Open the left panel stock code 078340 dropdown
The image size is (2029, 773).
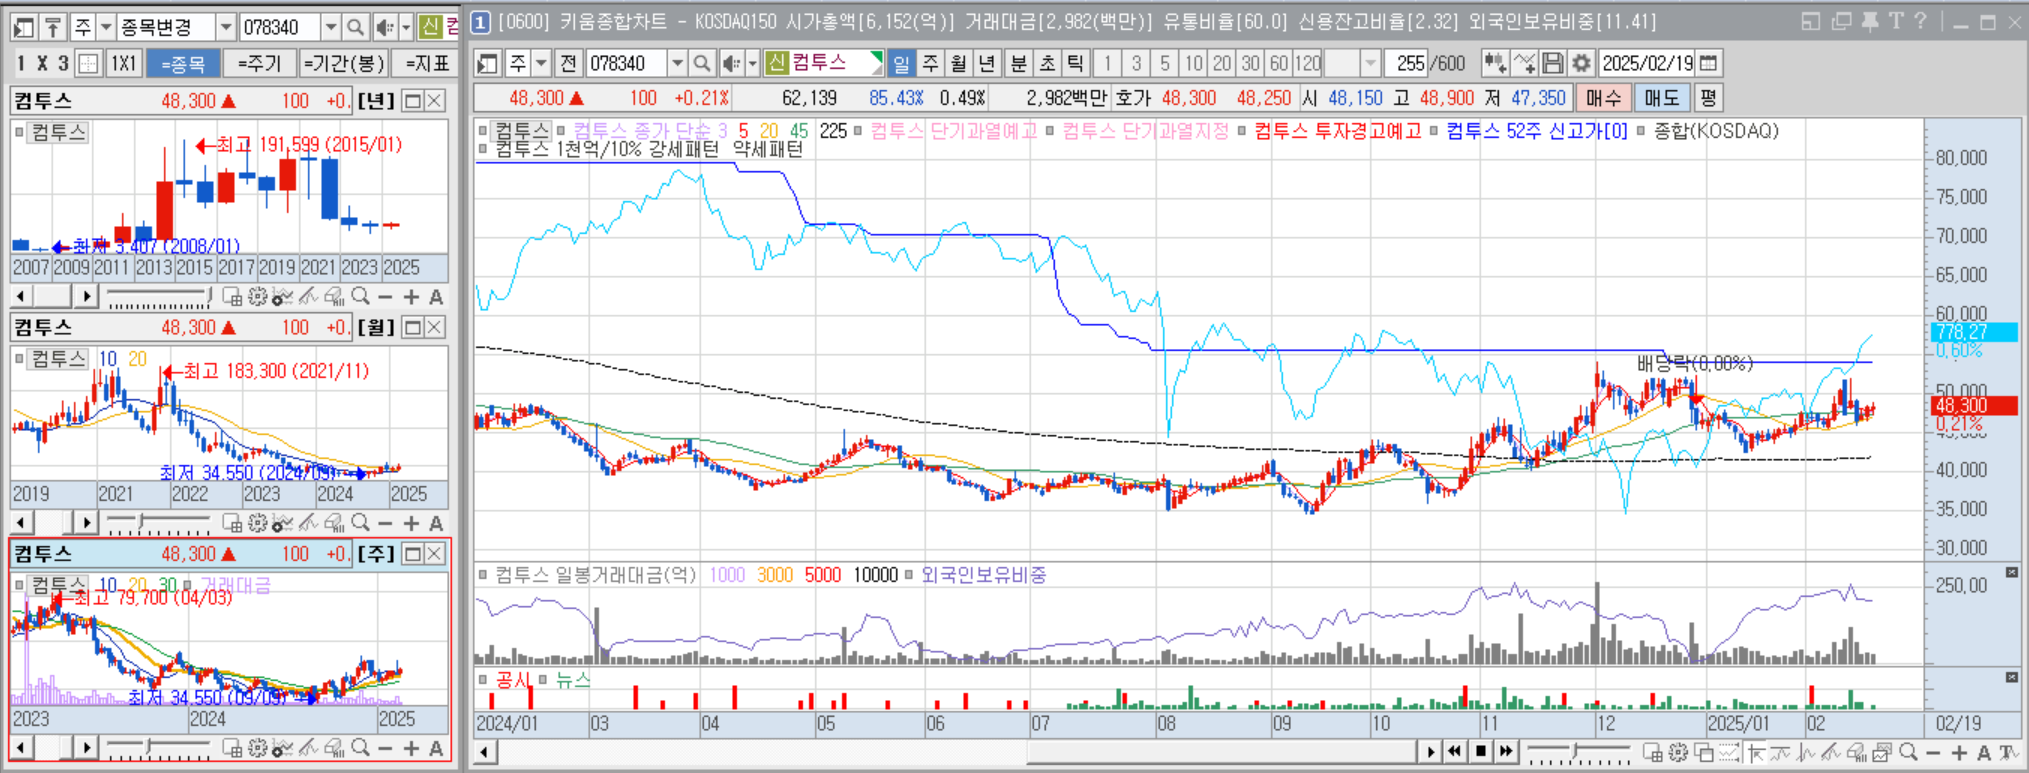(330, 27)
